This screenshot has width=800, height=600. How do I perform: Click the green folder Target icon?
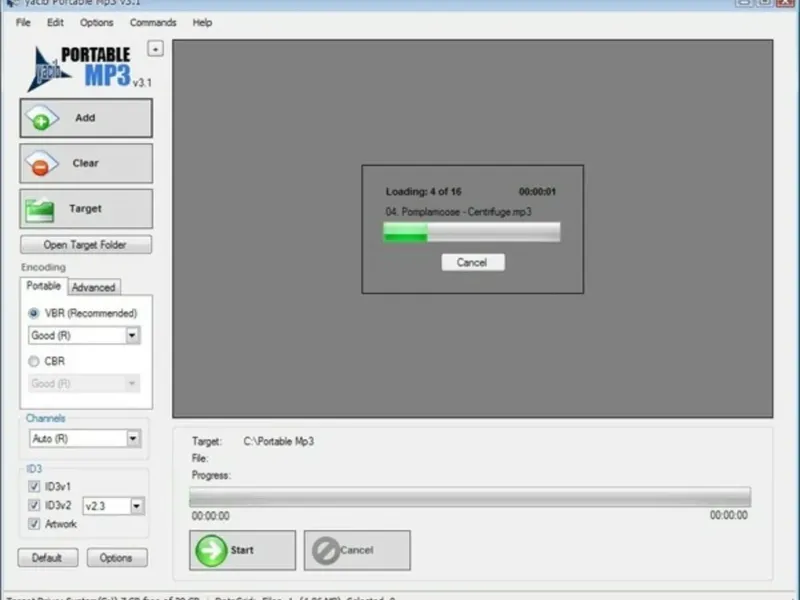pos(40,210)
